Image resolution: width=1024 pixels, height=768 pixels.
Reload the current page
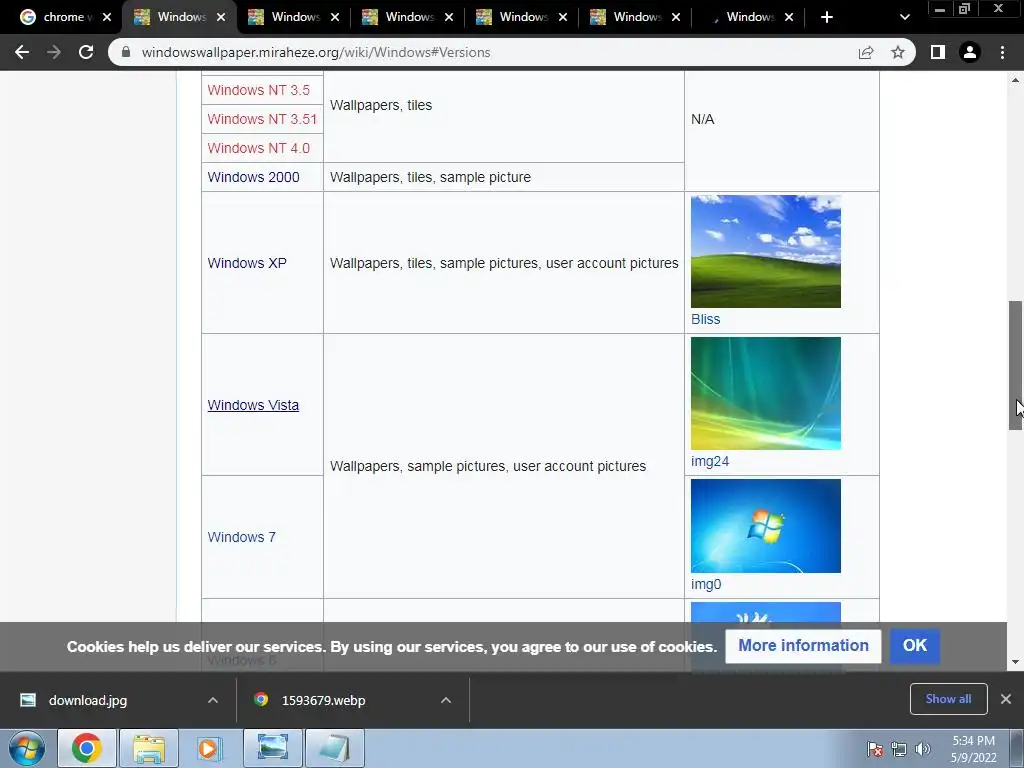point(86,52)
